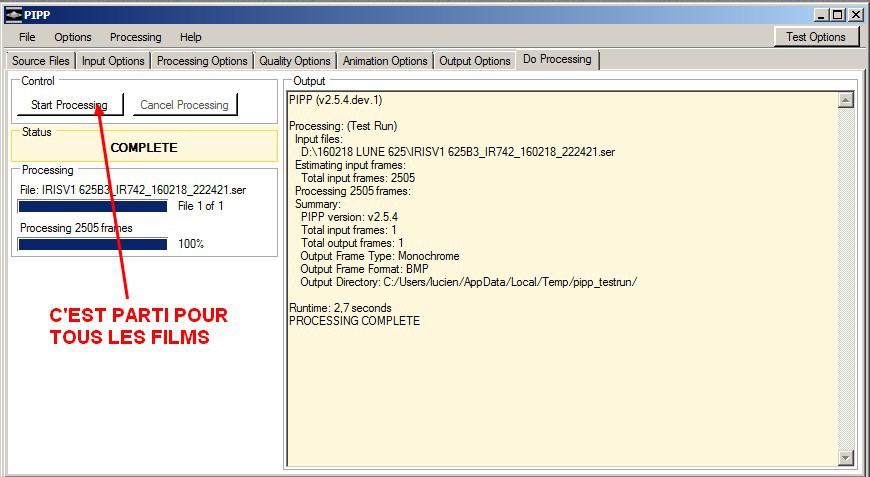This screenshot has height=477, width=870.
Task: Switch to the Processing Options tab
Action: [x=202, y=60]
